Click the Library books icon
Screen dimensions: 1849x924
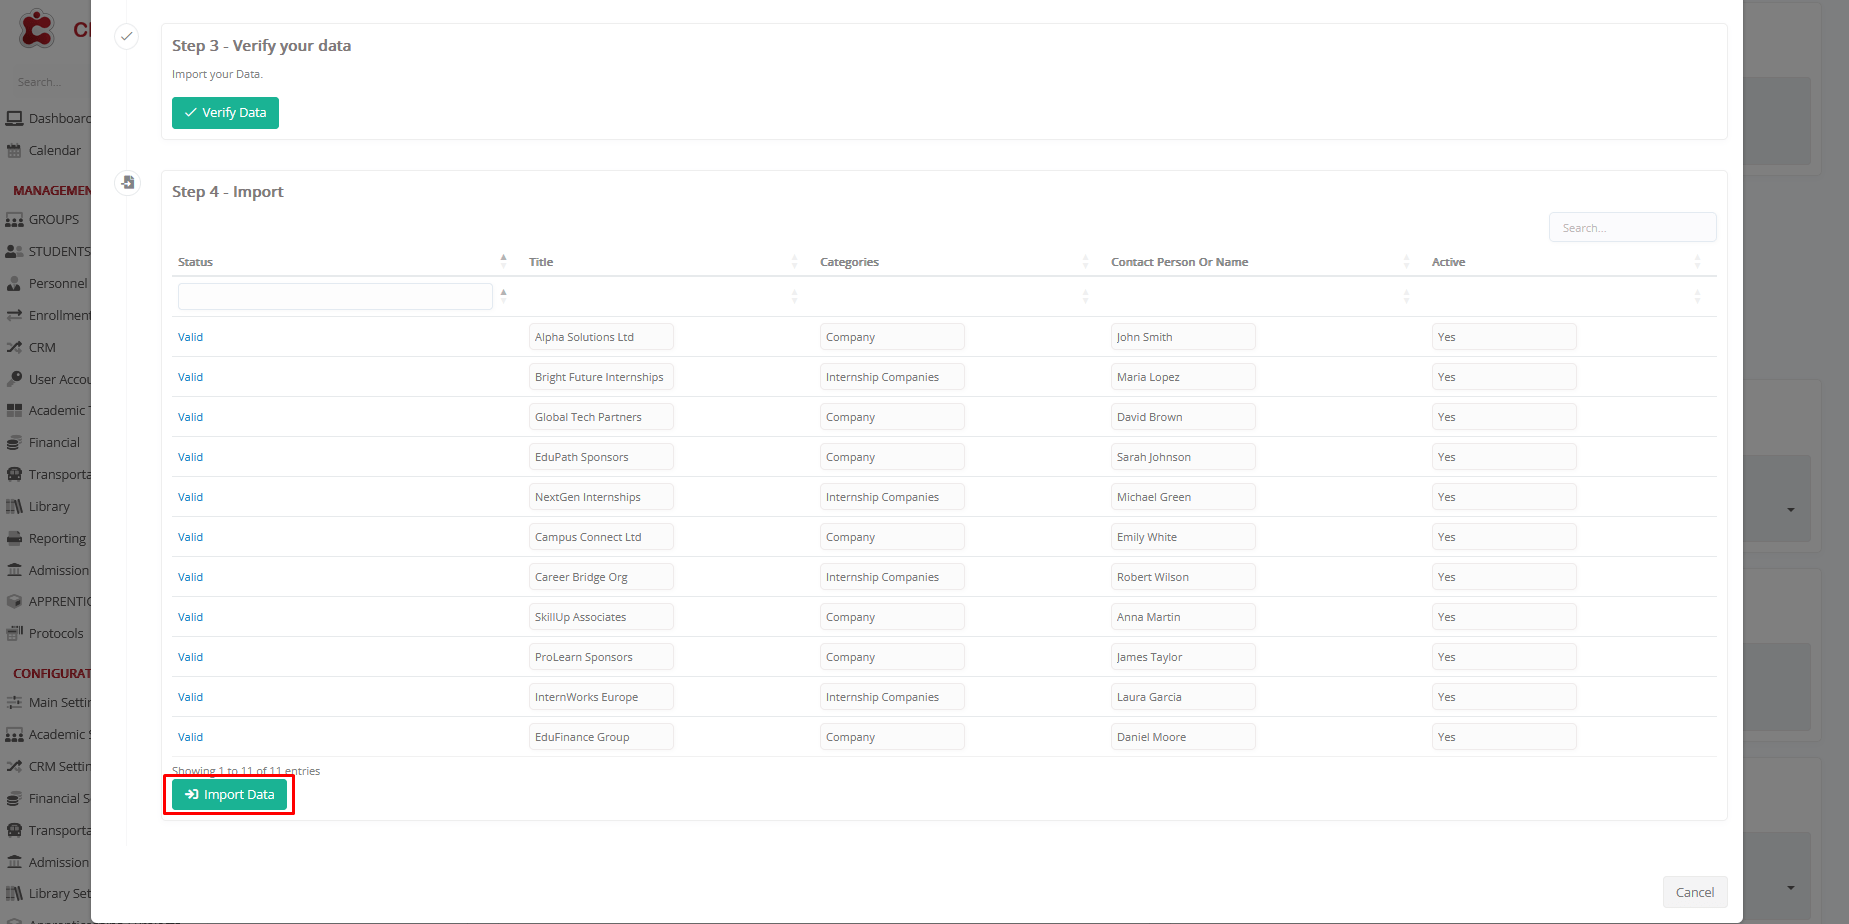point(14,507)
